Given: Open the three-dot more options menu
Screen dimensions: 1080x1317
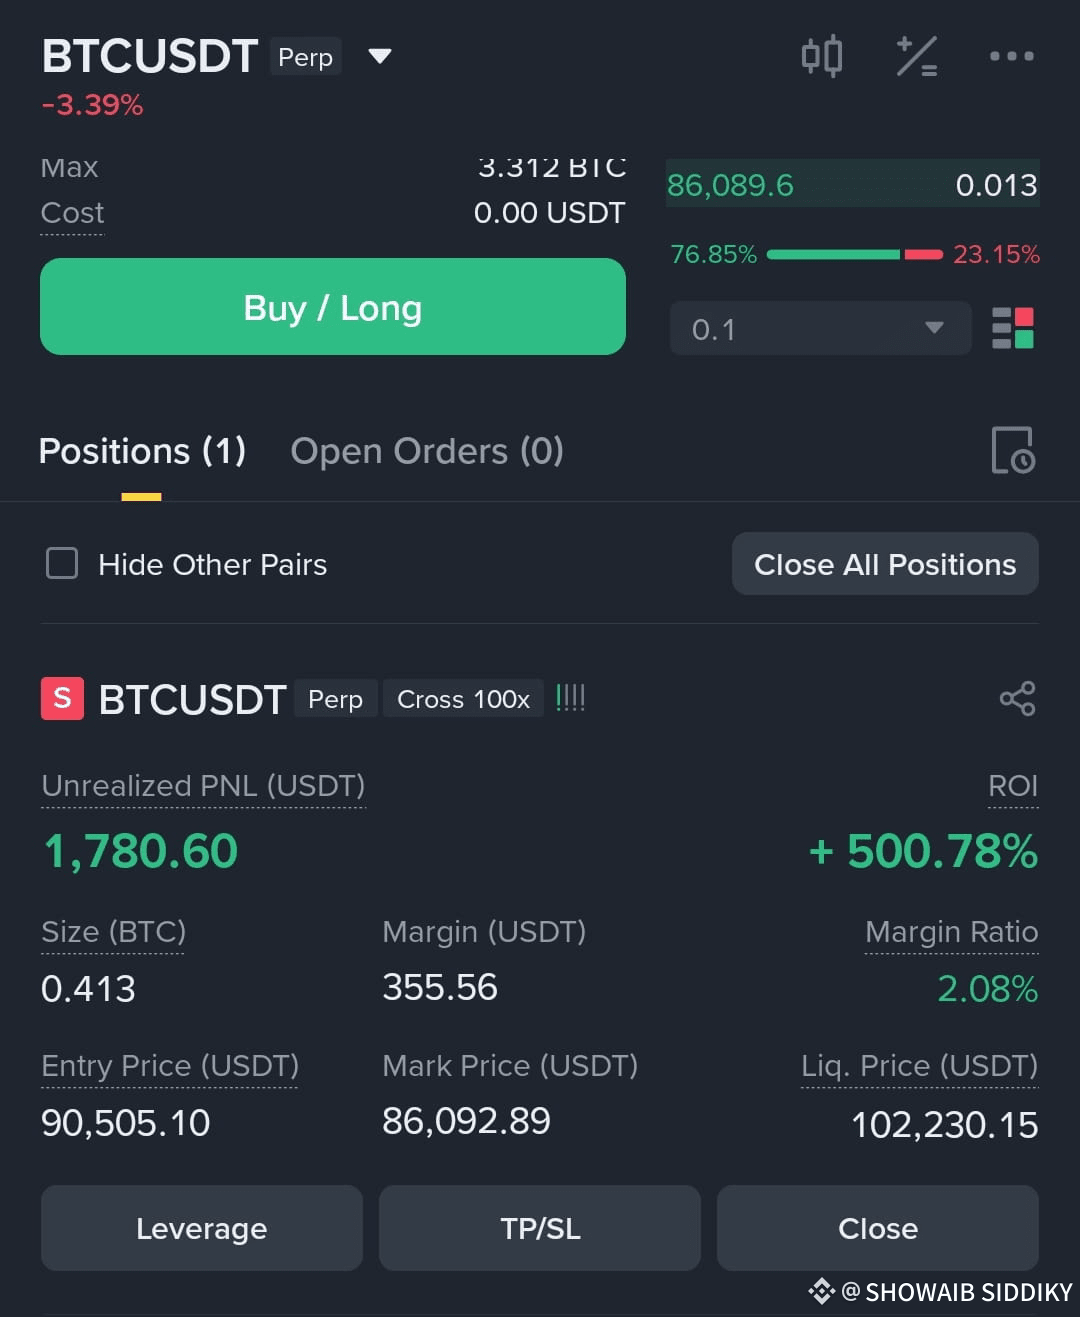Looking at the screenshot, I should [1011, 56].
